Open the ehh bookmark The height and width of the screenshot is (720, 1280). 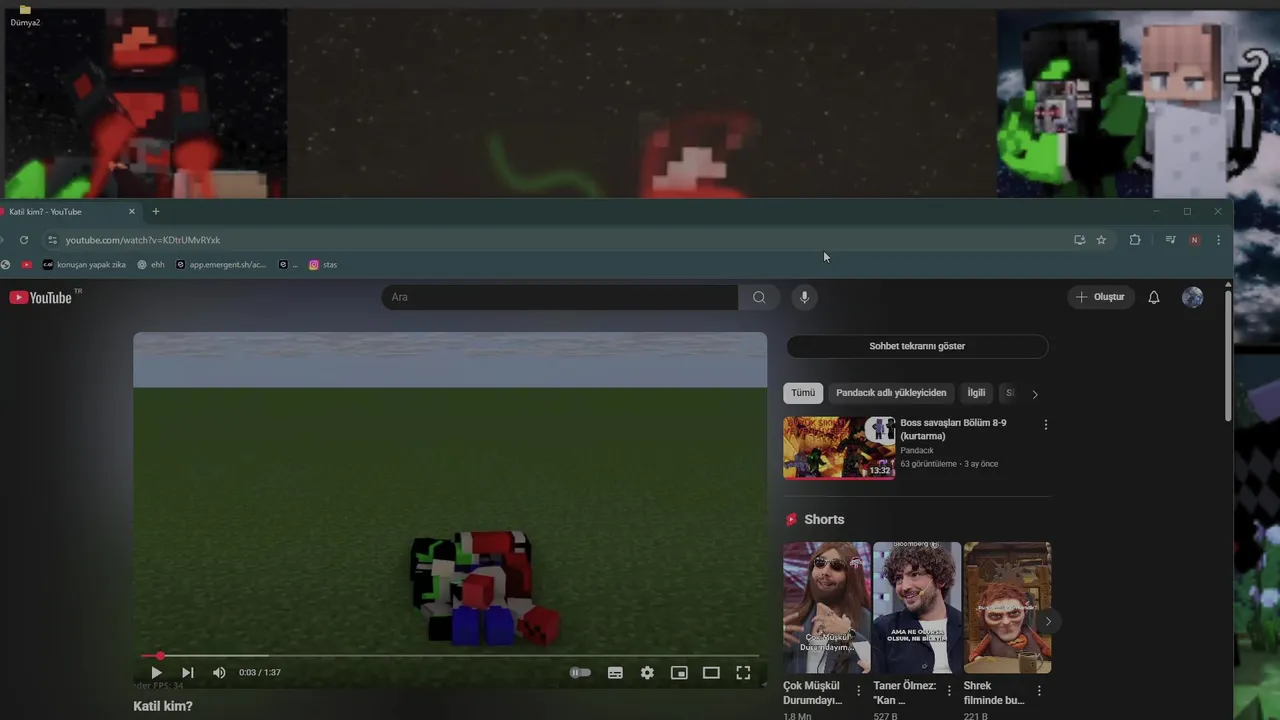pos(151,265)
